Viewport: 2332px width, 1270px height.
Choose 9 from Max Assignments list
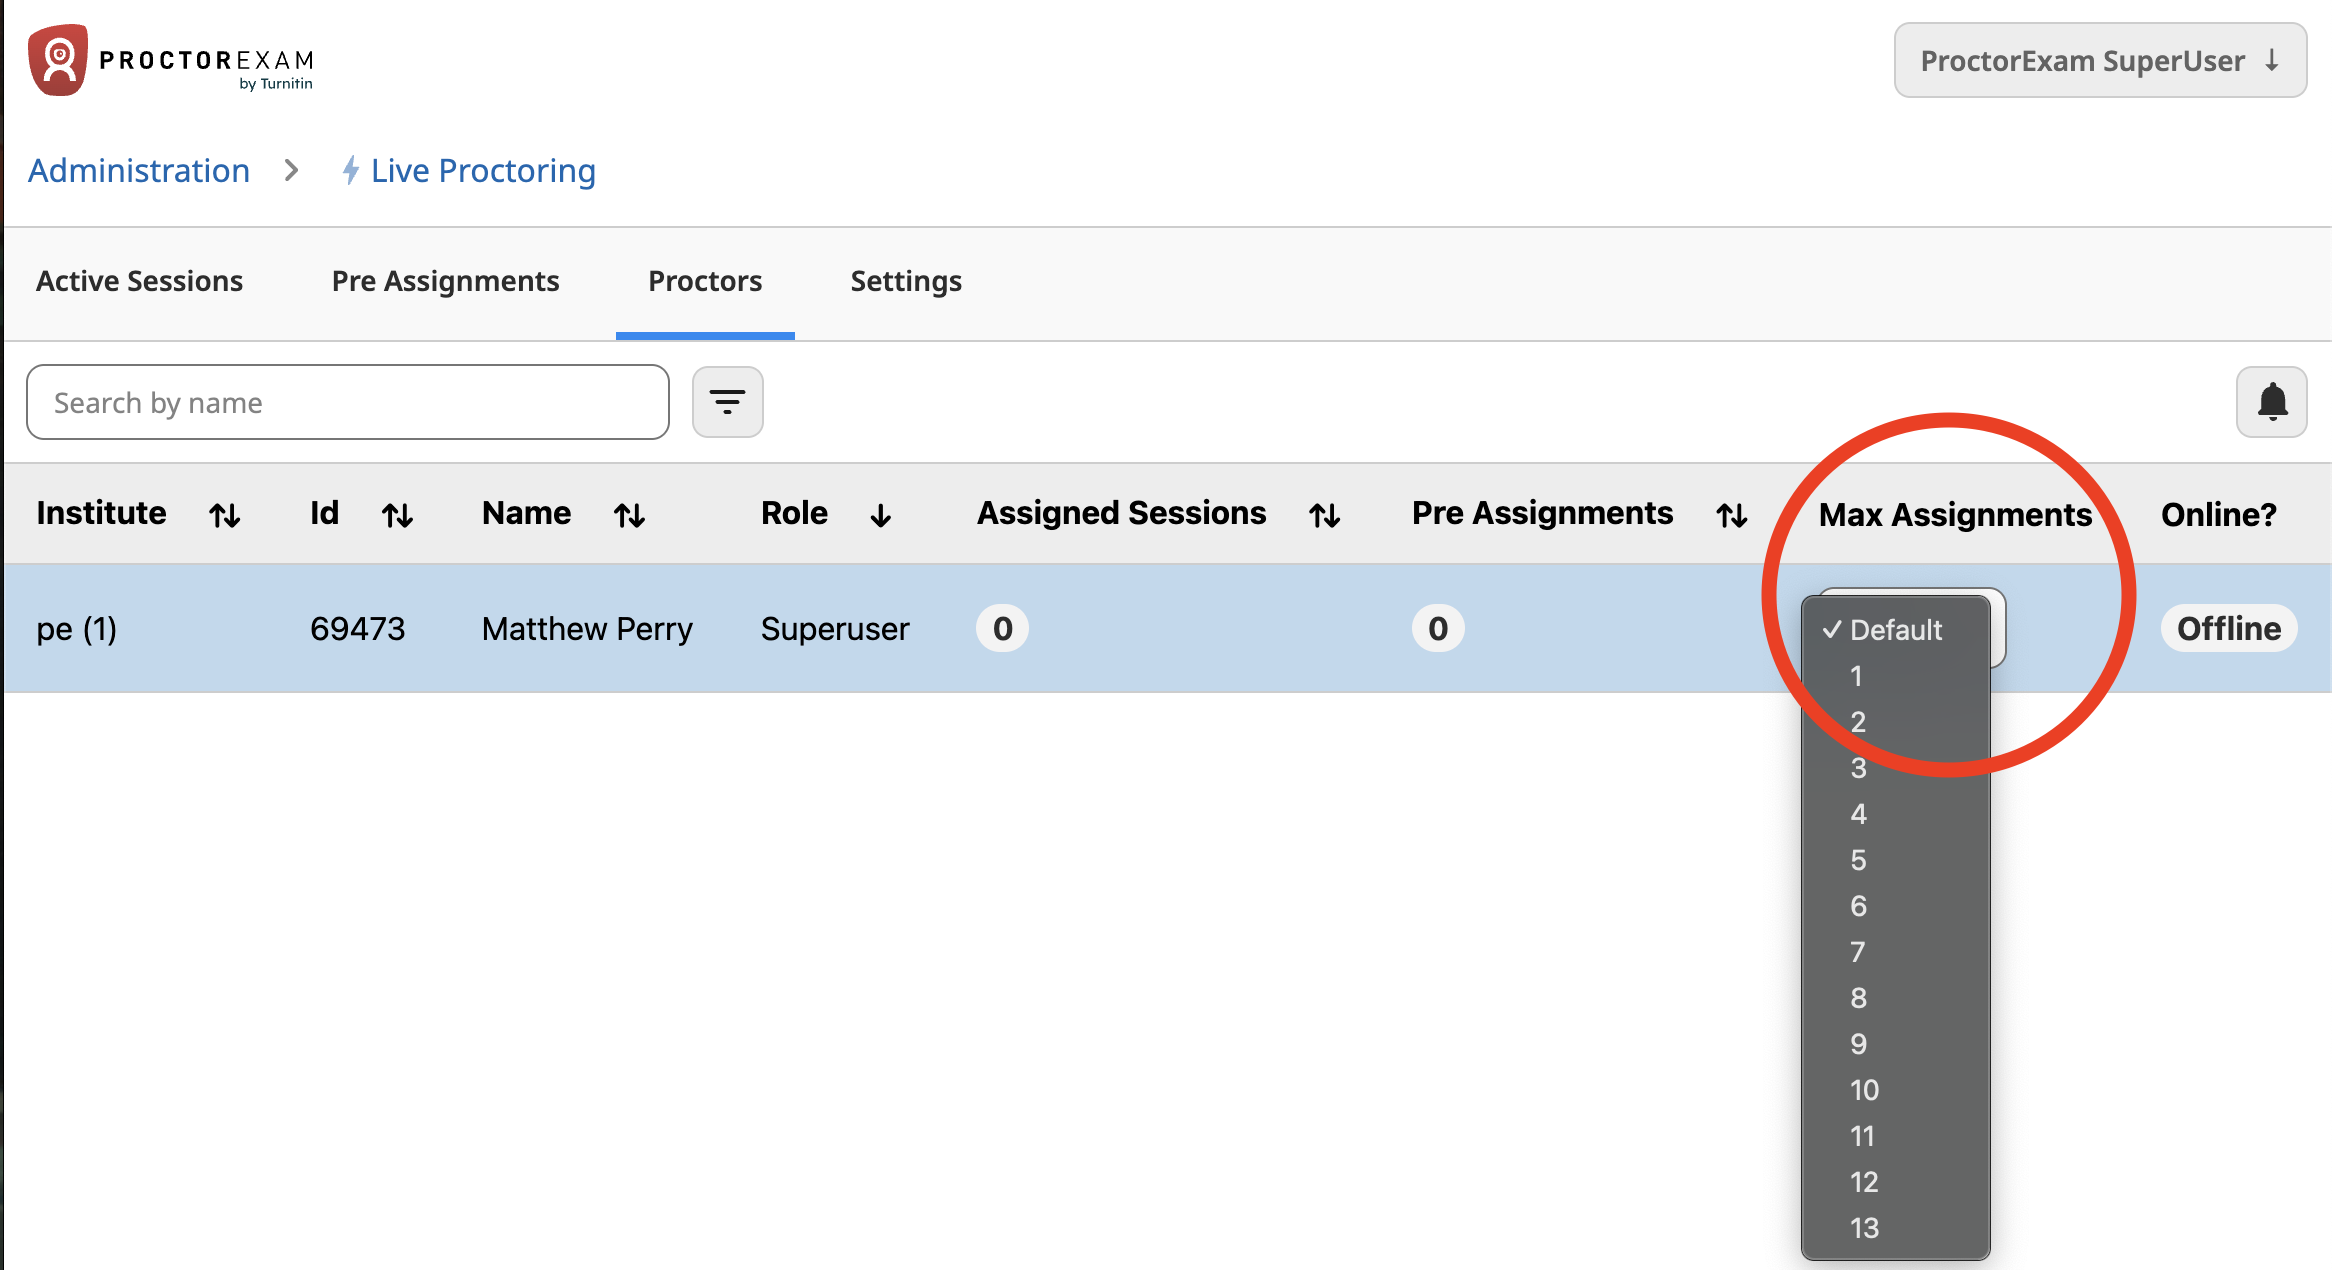[x=1895, y=1044]
